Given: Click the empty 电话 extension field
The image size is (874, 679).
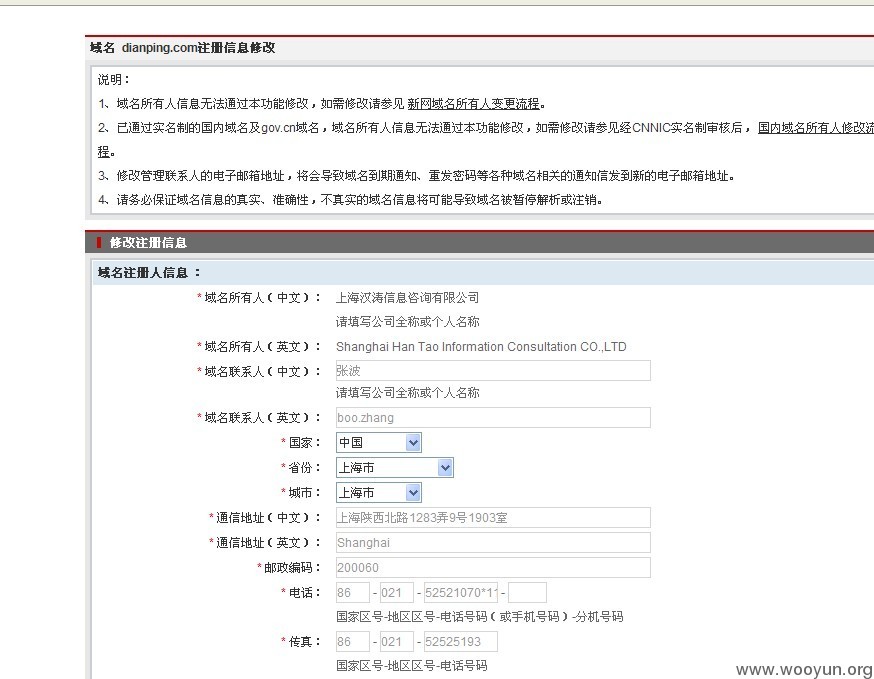Looking at the screenshot, I should [x=527, y=593].
